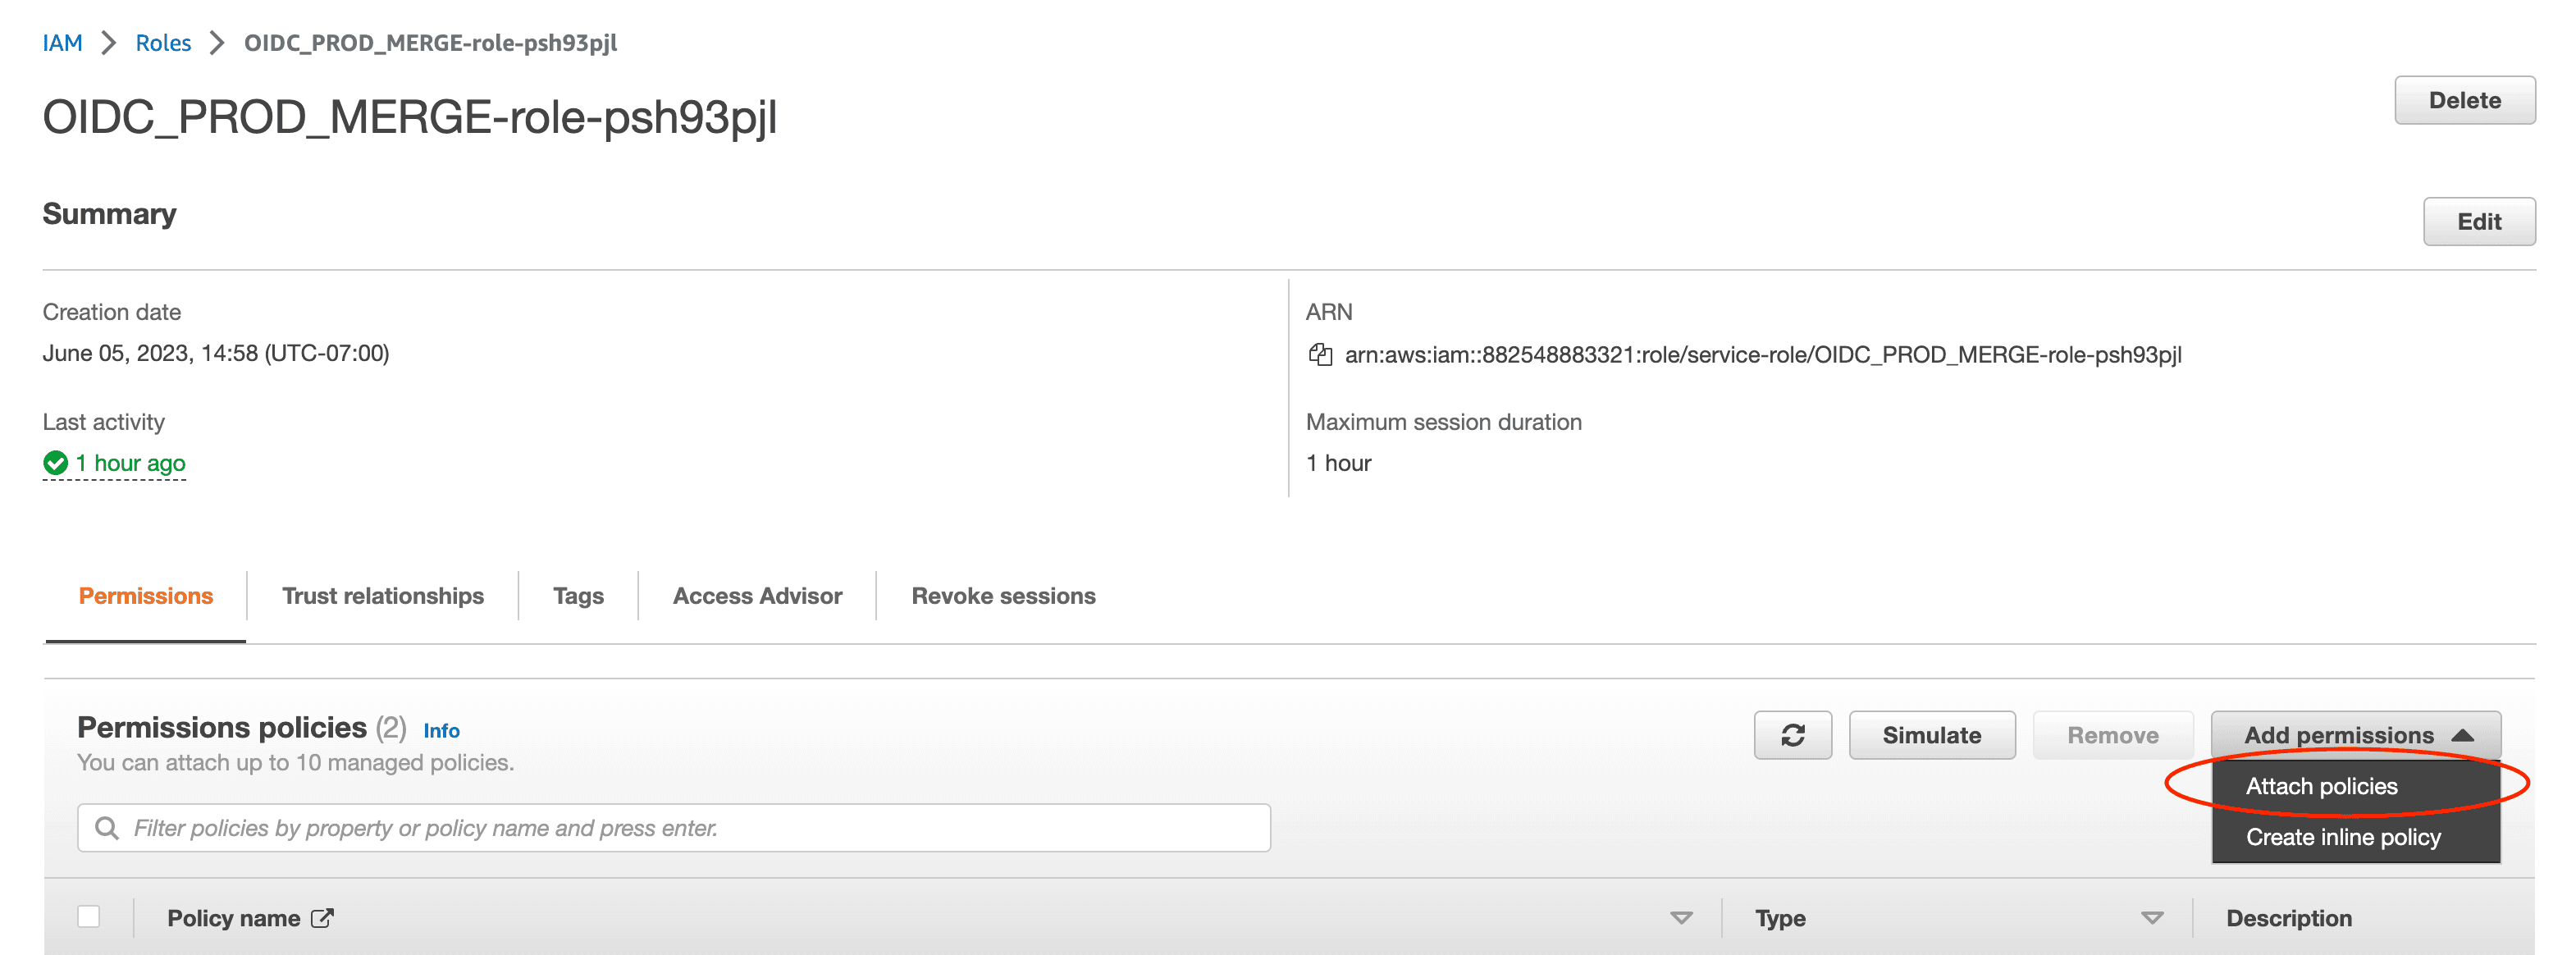Copy the role ARN using the copy icon
This screenshot has width=2576, height=955.
point(1322,355)
